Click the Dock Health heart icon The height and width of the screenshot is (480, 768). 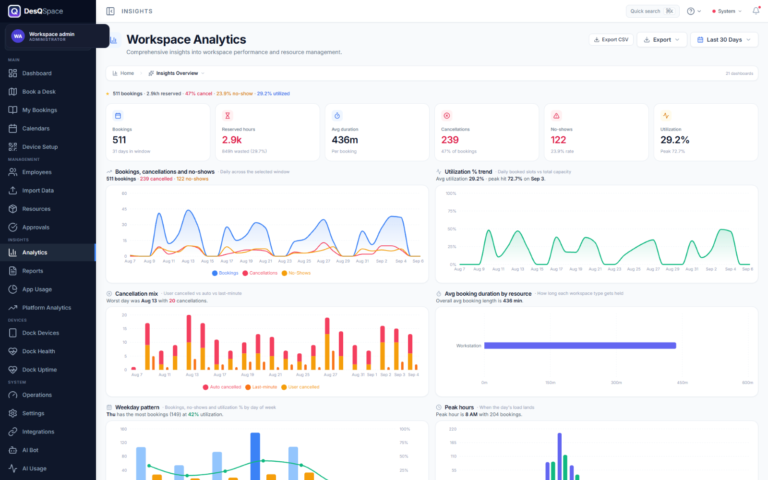(13, 351)
